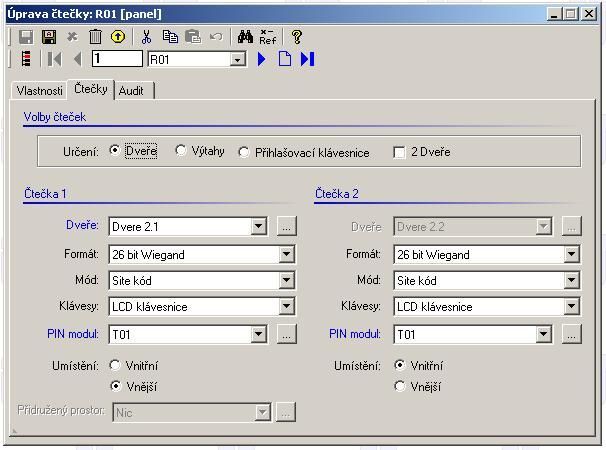Image resolution: width=606 pixels, height=450 pixels.
Task: Go to next record with blue arrow
Action: point(262,59)
